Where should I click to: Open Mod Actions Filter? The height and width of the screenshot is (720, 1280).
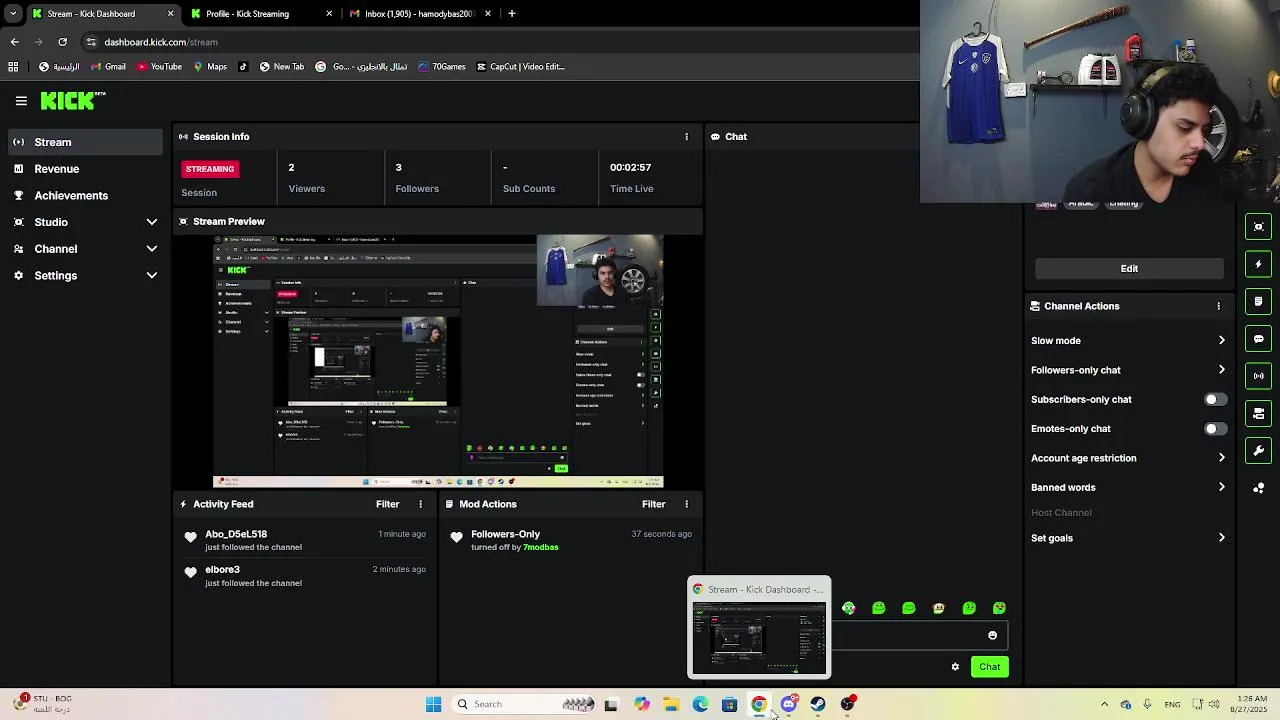[653, 504]
